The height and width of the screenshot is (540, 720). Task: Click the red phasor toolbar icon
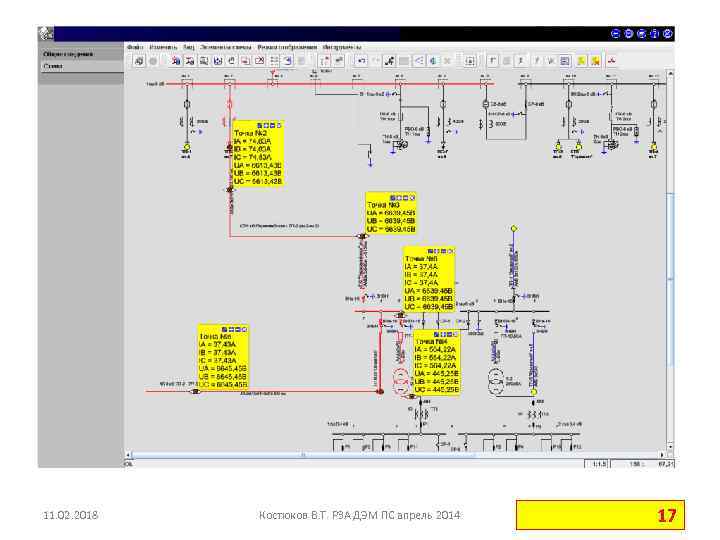coord(612,61)
